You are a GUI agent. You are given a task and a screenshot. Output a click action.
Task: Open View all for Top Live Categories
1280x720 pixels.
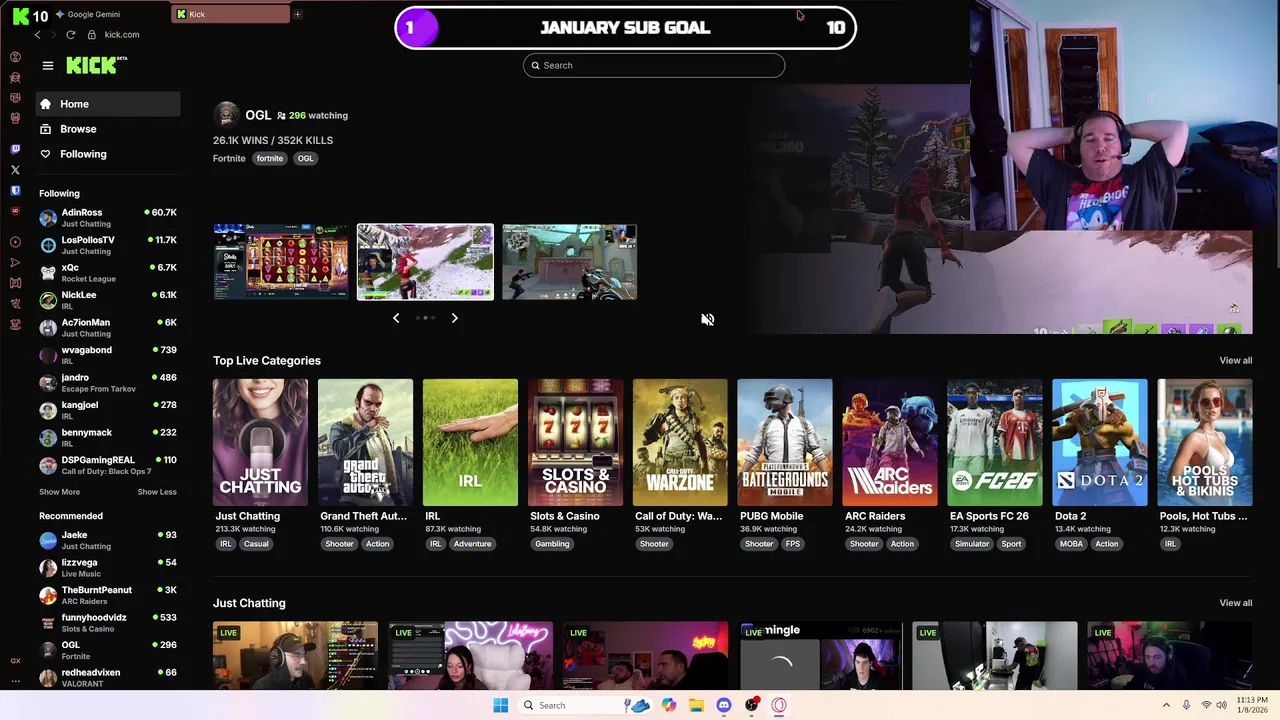pyautogui.click(x=1235, y=360)
